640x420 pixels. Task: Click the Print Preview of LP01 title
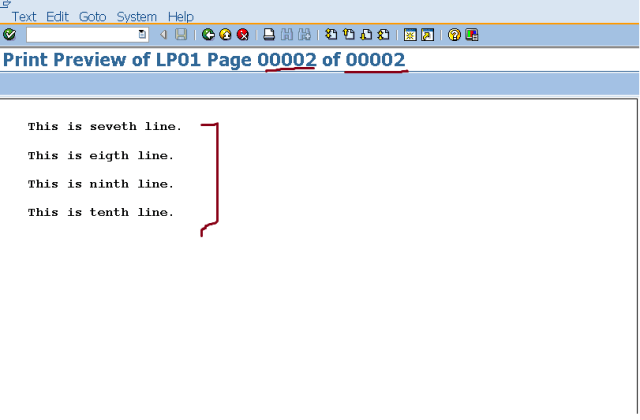[204, 60]
